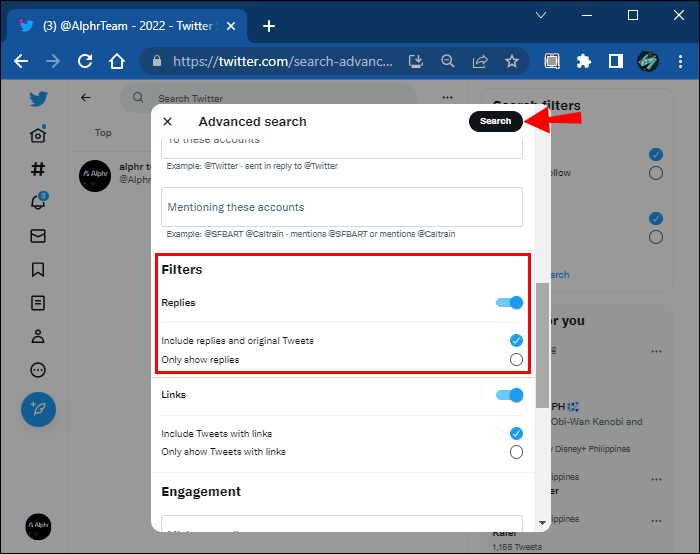The height and width of the screenshot is (554, 700).
Task: Click the back arrow beside Search Twitter
Action: coord(86,97)
